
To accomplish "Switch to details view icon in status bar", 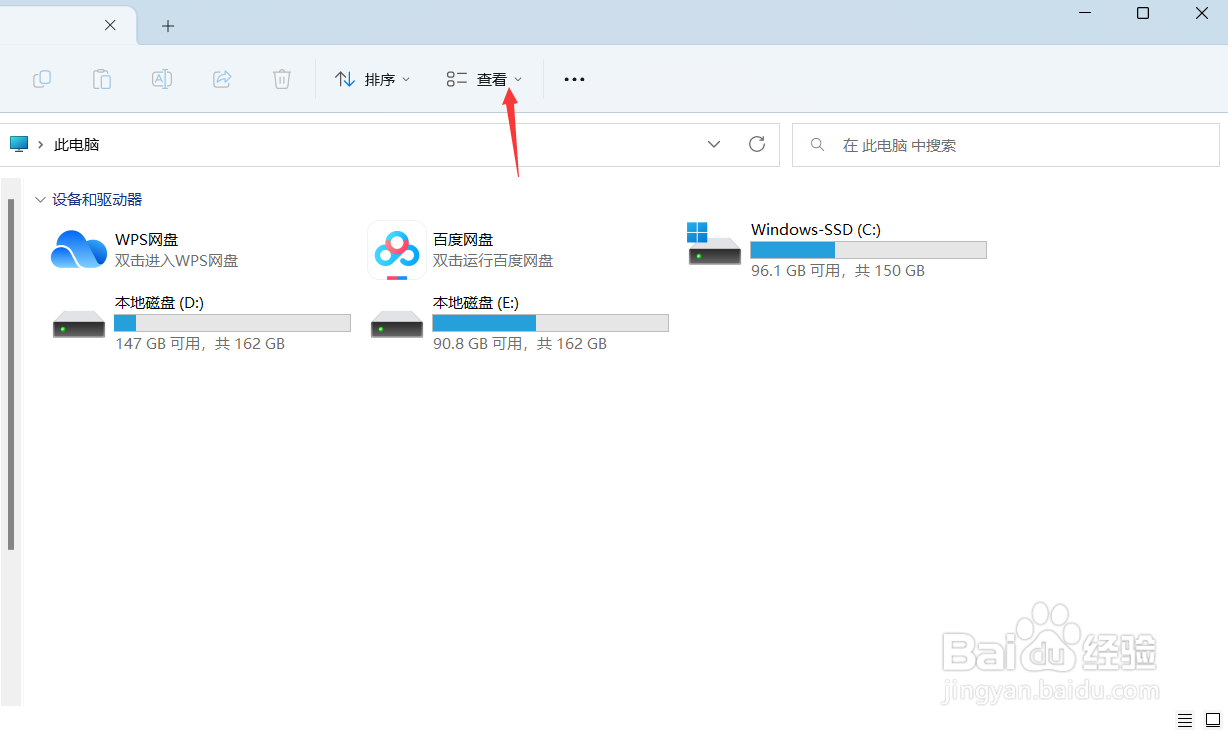I will tap(1185, 720).
